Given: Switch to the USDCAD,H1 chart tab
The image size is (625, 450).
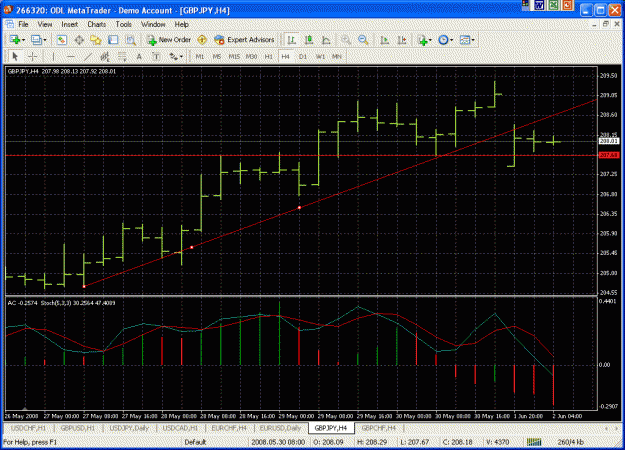Looking at the screenshot, I should (x=180, y=428).
